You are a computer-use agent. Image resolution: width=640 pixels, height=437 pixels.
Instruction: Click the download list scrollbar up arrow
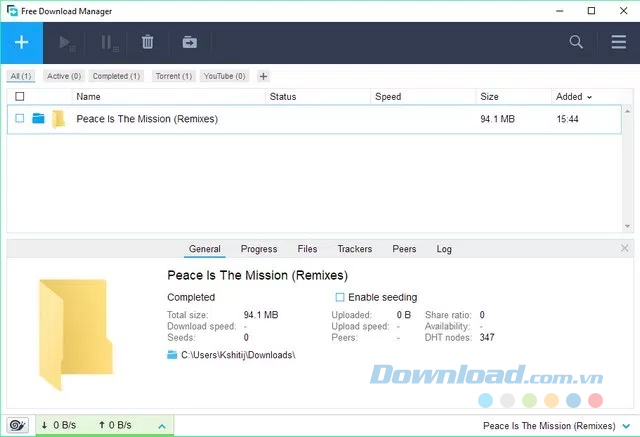627,111
